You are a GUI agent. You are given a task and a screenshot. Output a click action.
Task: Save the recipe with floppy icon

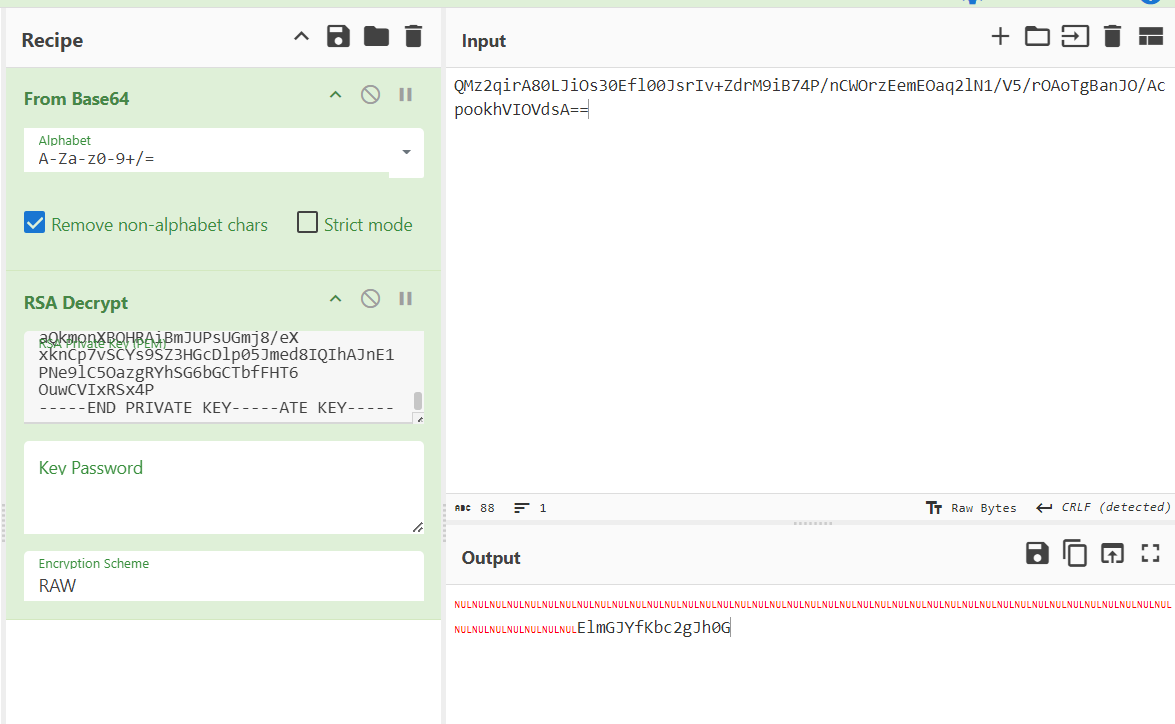338,36
